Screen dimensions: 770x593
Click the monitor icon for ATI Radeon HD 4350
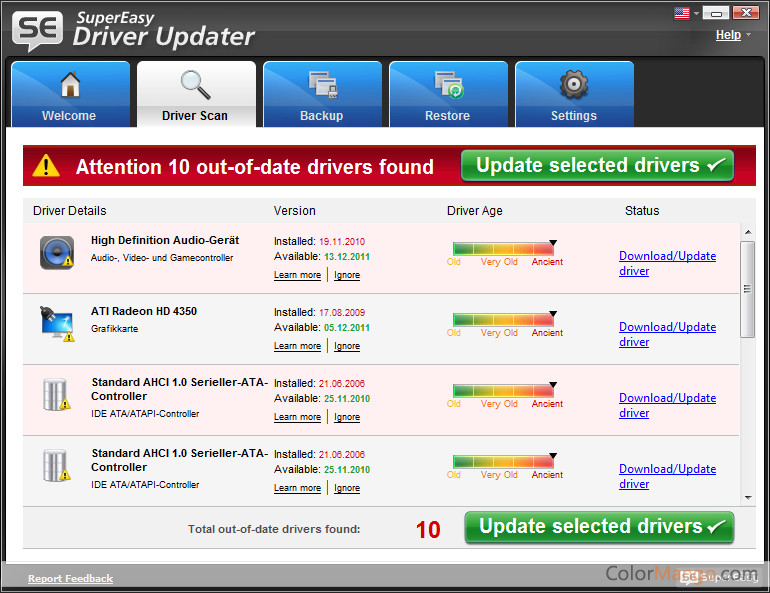click(x=57, y=324)
